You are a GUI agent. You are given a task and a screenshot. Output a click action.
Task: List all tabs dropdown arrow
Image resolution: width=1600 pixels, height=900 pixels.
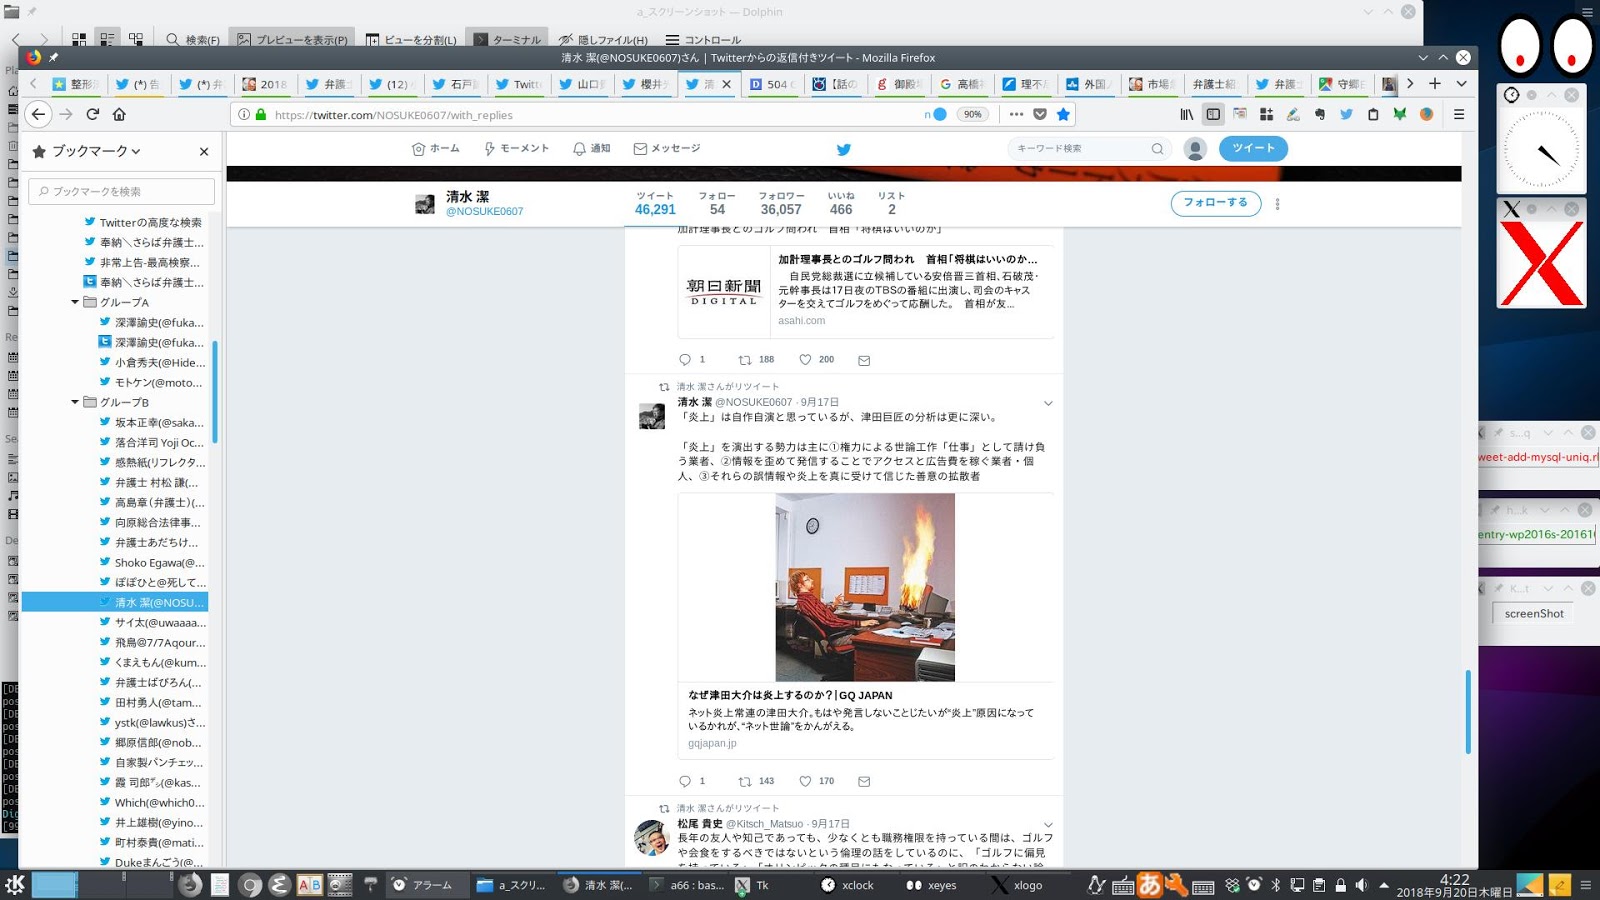[x=1461, y=84]
